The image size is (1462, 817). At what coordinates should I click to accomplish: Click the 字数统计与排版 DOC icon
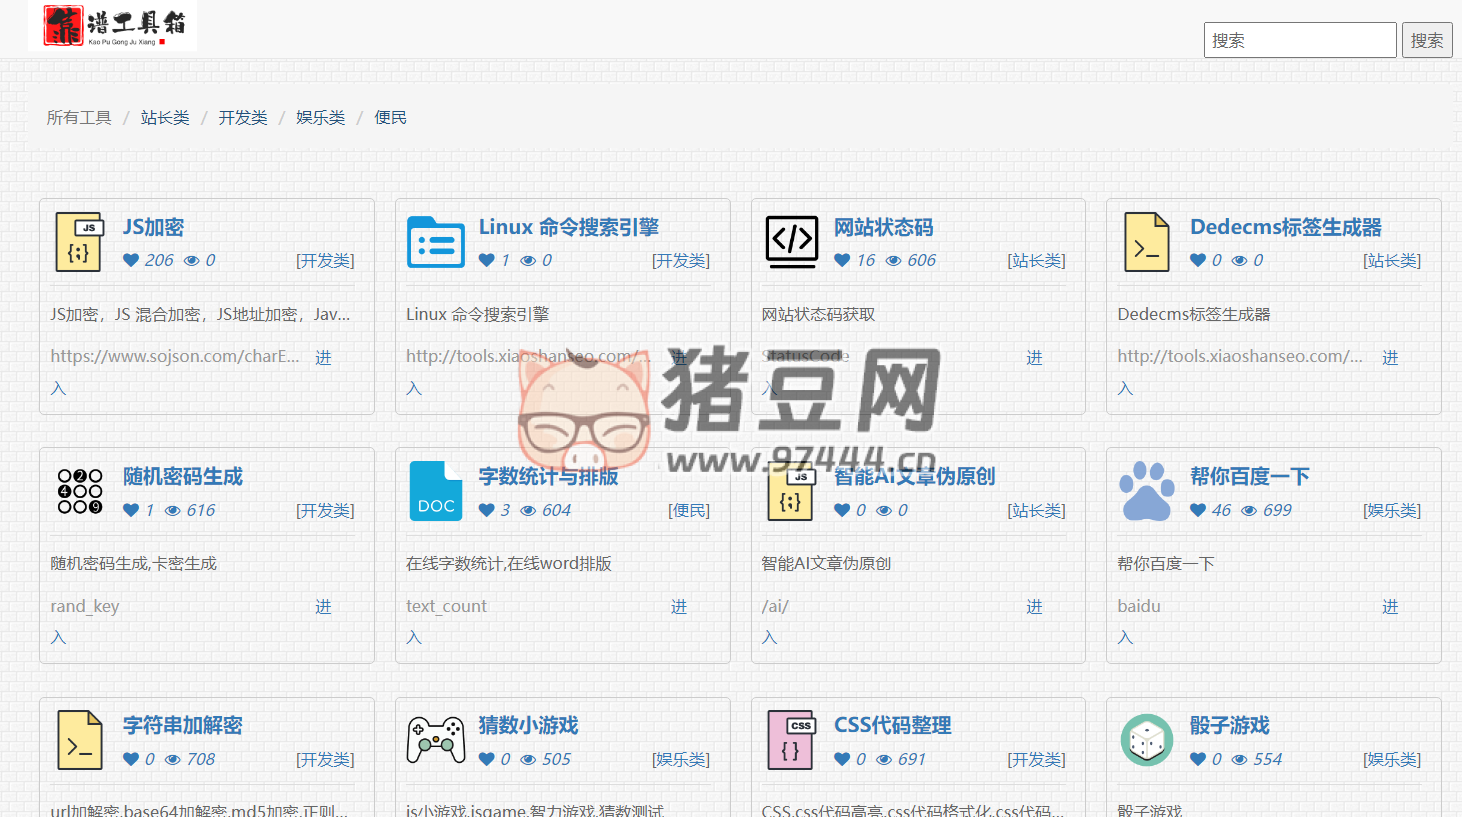[436, 491]
